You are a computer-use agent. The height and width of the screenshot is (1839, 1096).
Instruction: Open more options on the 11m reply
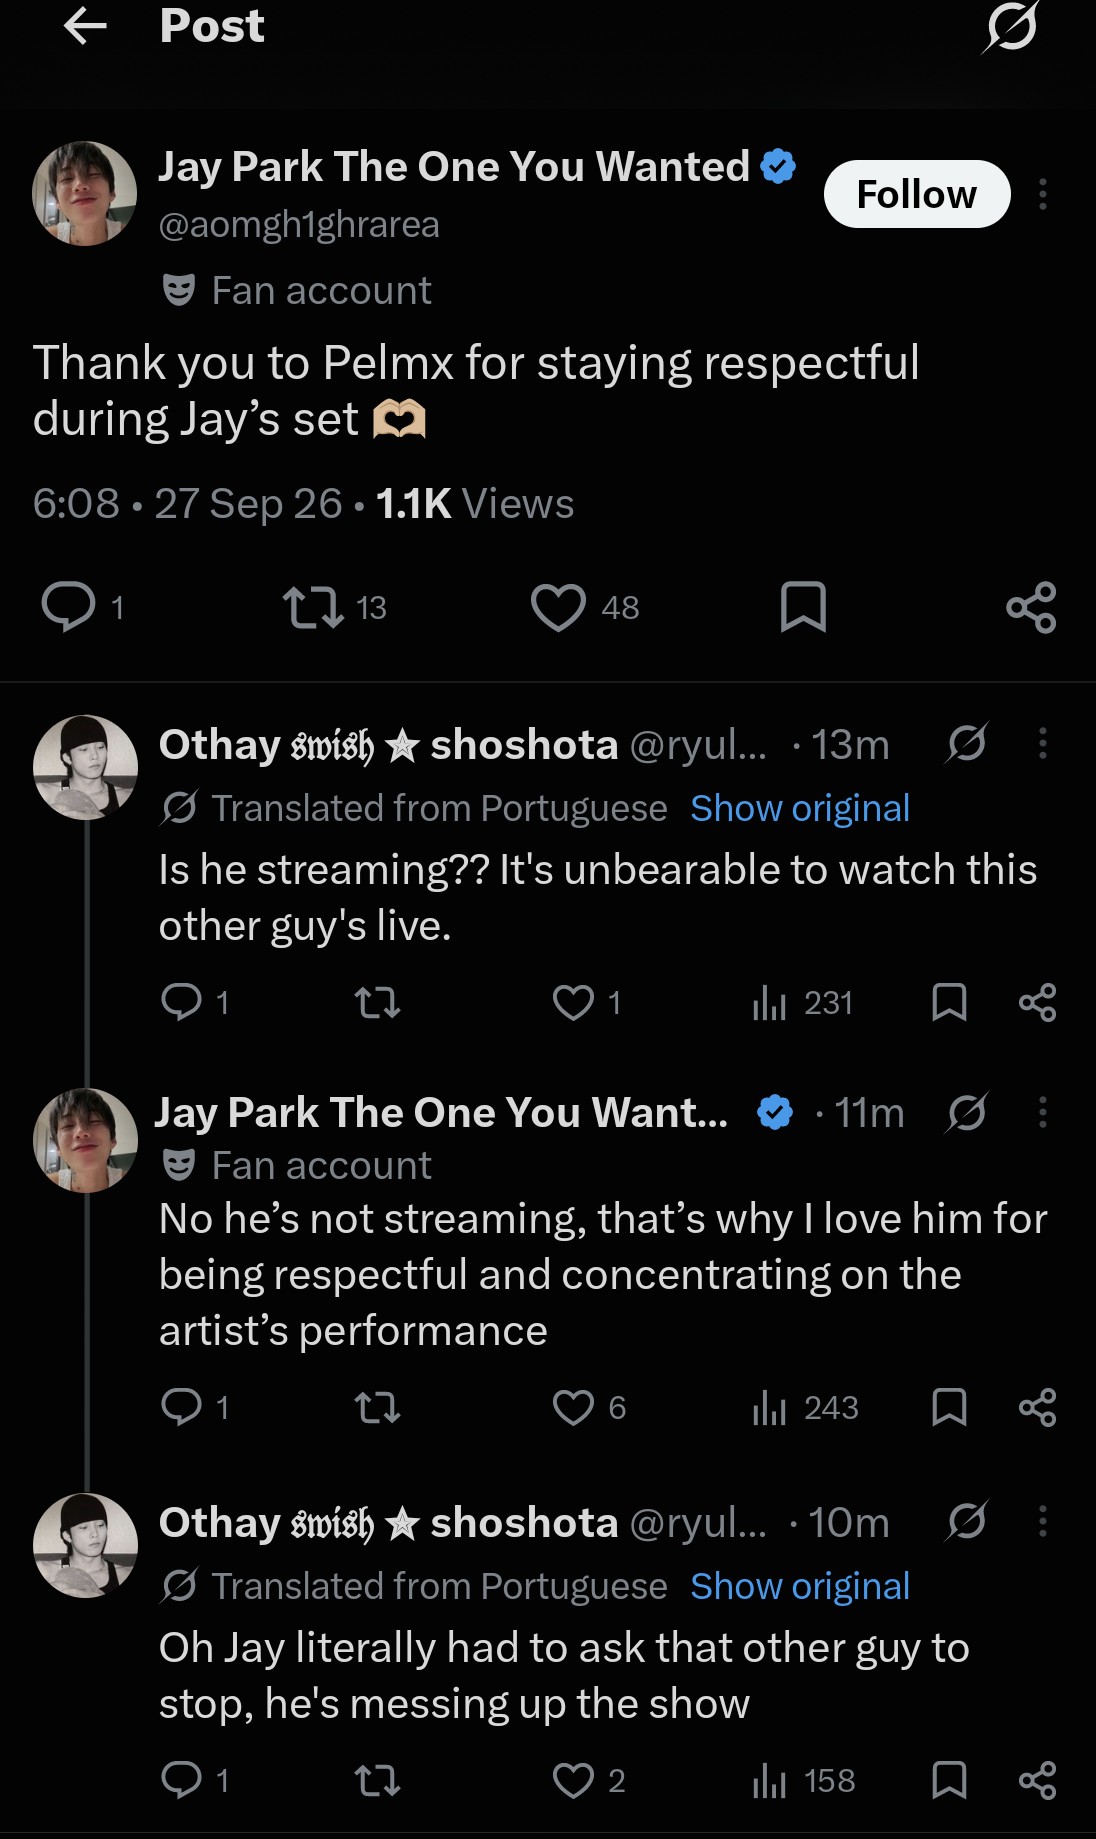pyautogui.click(x=1043, y=1112)
